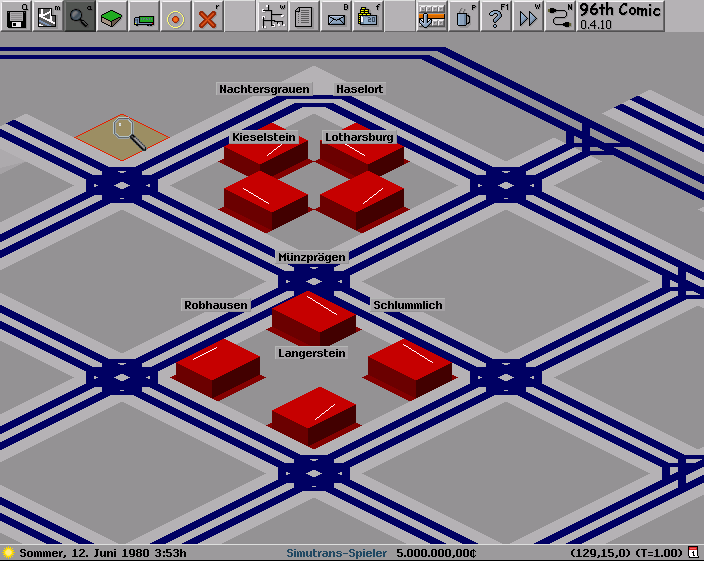
Task: Open help with the question mark icon
Action: coord(496,16)
